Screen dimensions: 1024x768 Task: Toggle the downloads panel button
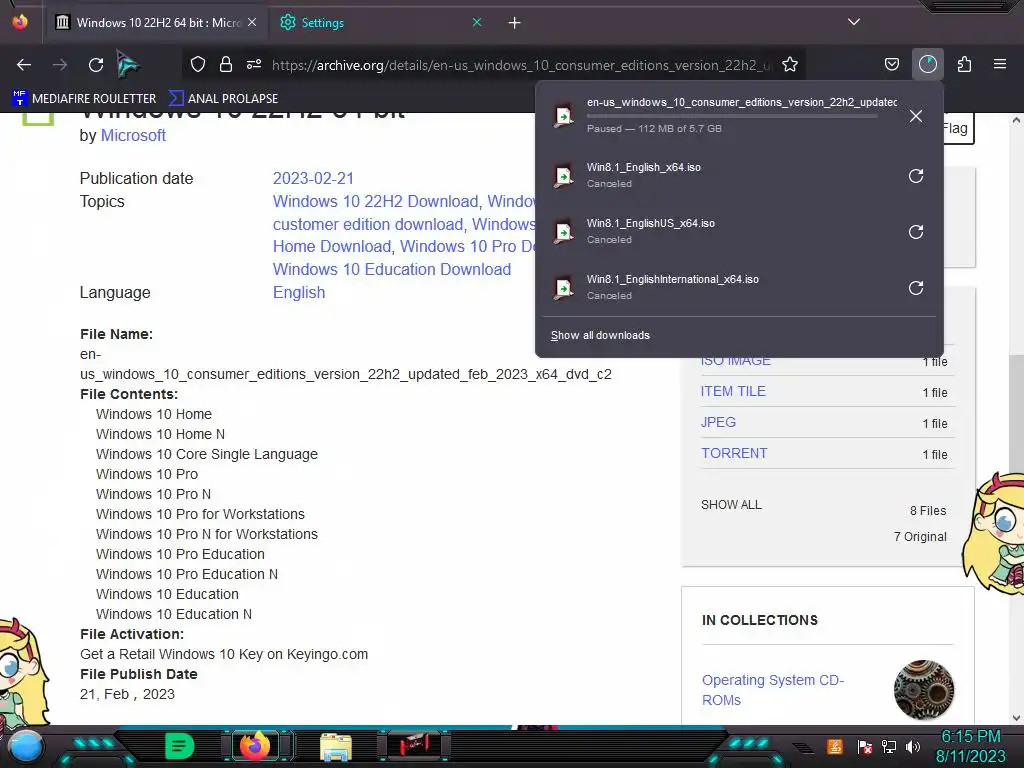click(x=928, y=64)
